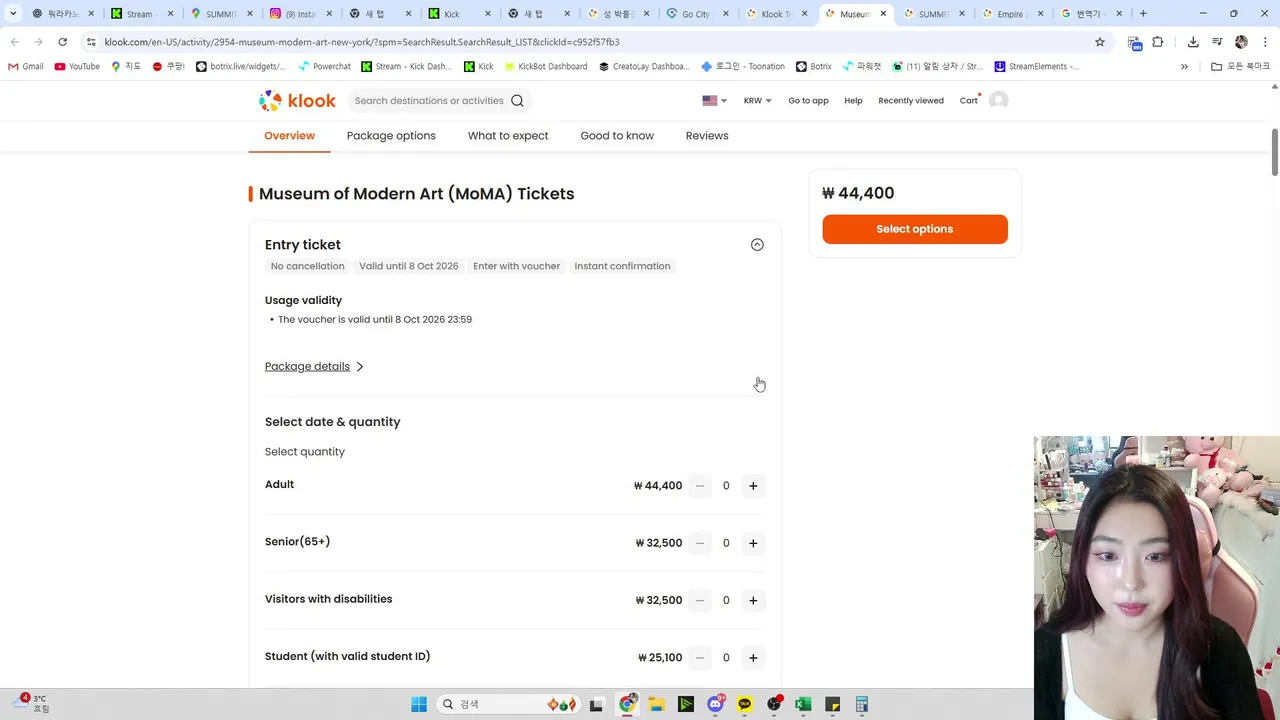Image resolution: width=1280 pixels, height=720 pixels.
Task: Switch to the Empire browser tab
Action: tap(1010, 14)
